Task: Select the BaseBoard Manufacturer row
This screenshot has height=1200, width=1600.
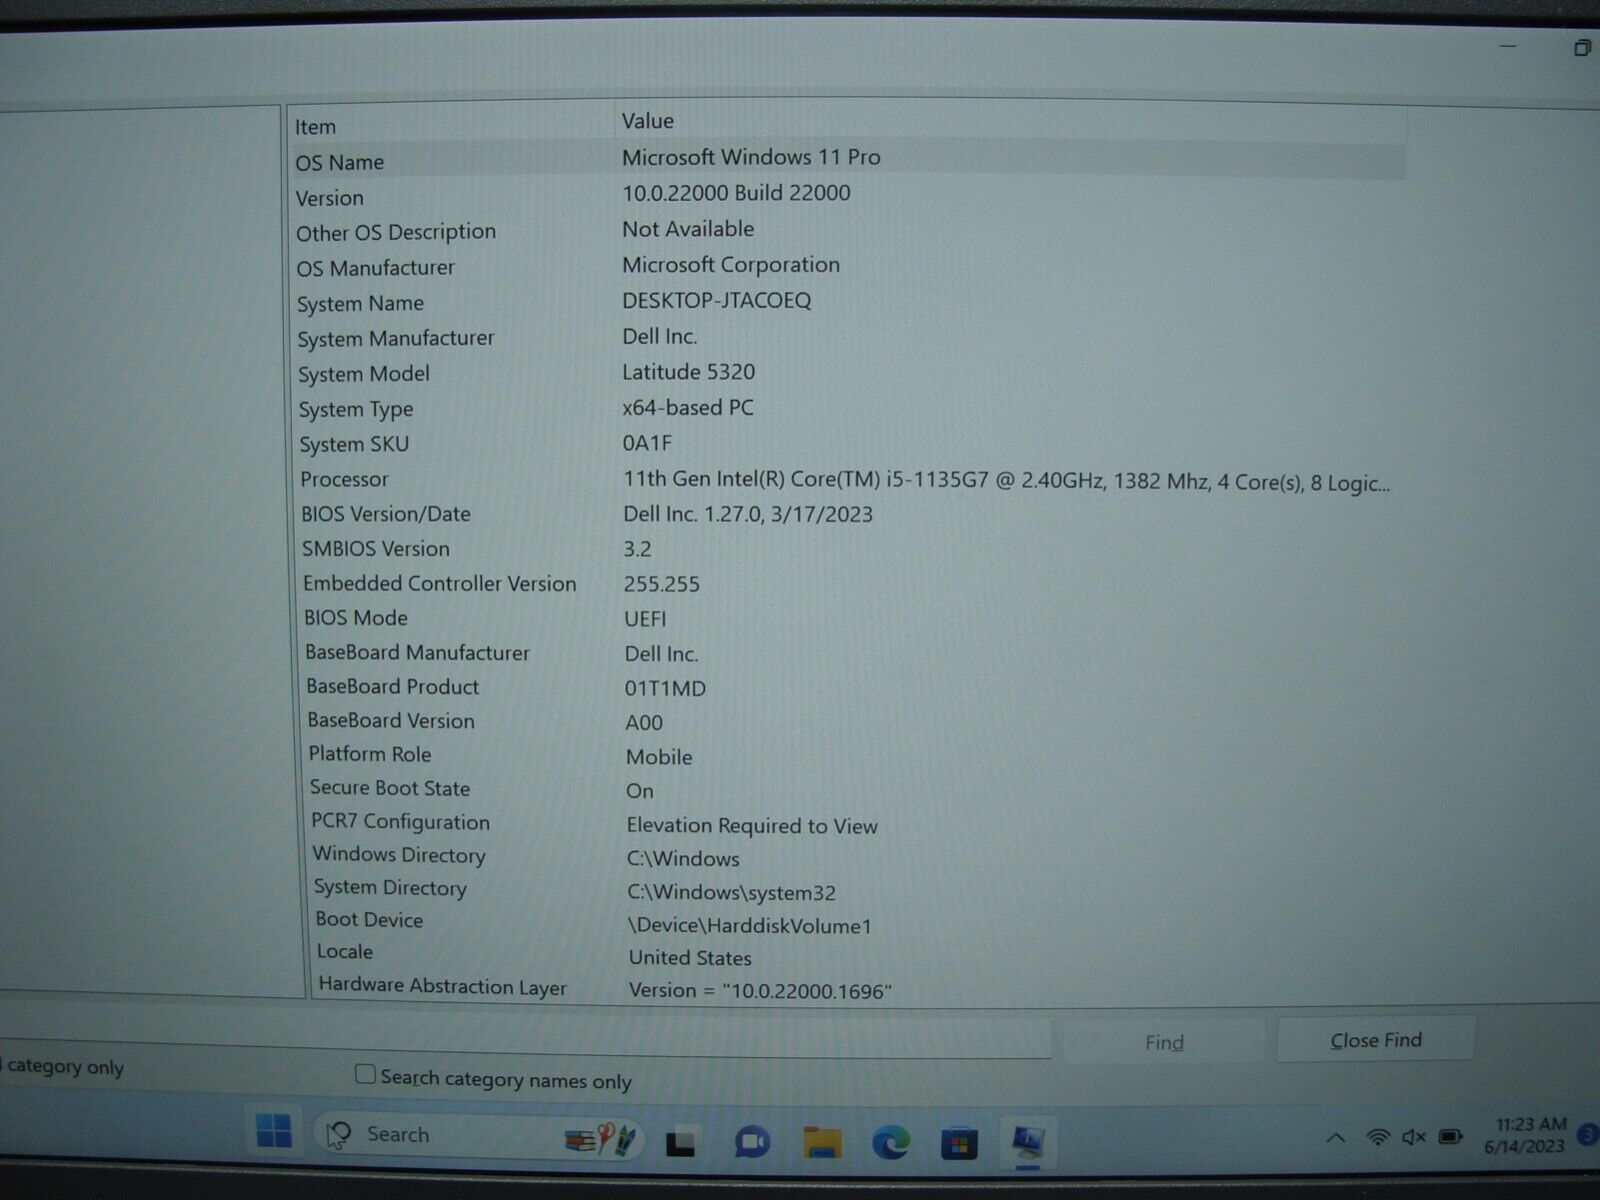Action: click(x=852, y=652)
